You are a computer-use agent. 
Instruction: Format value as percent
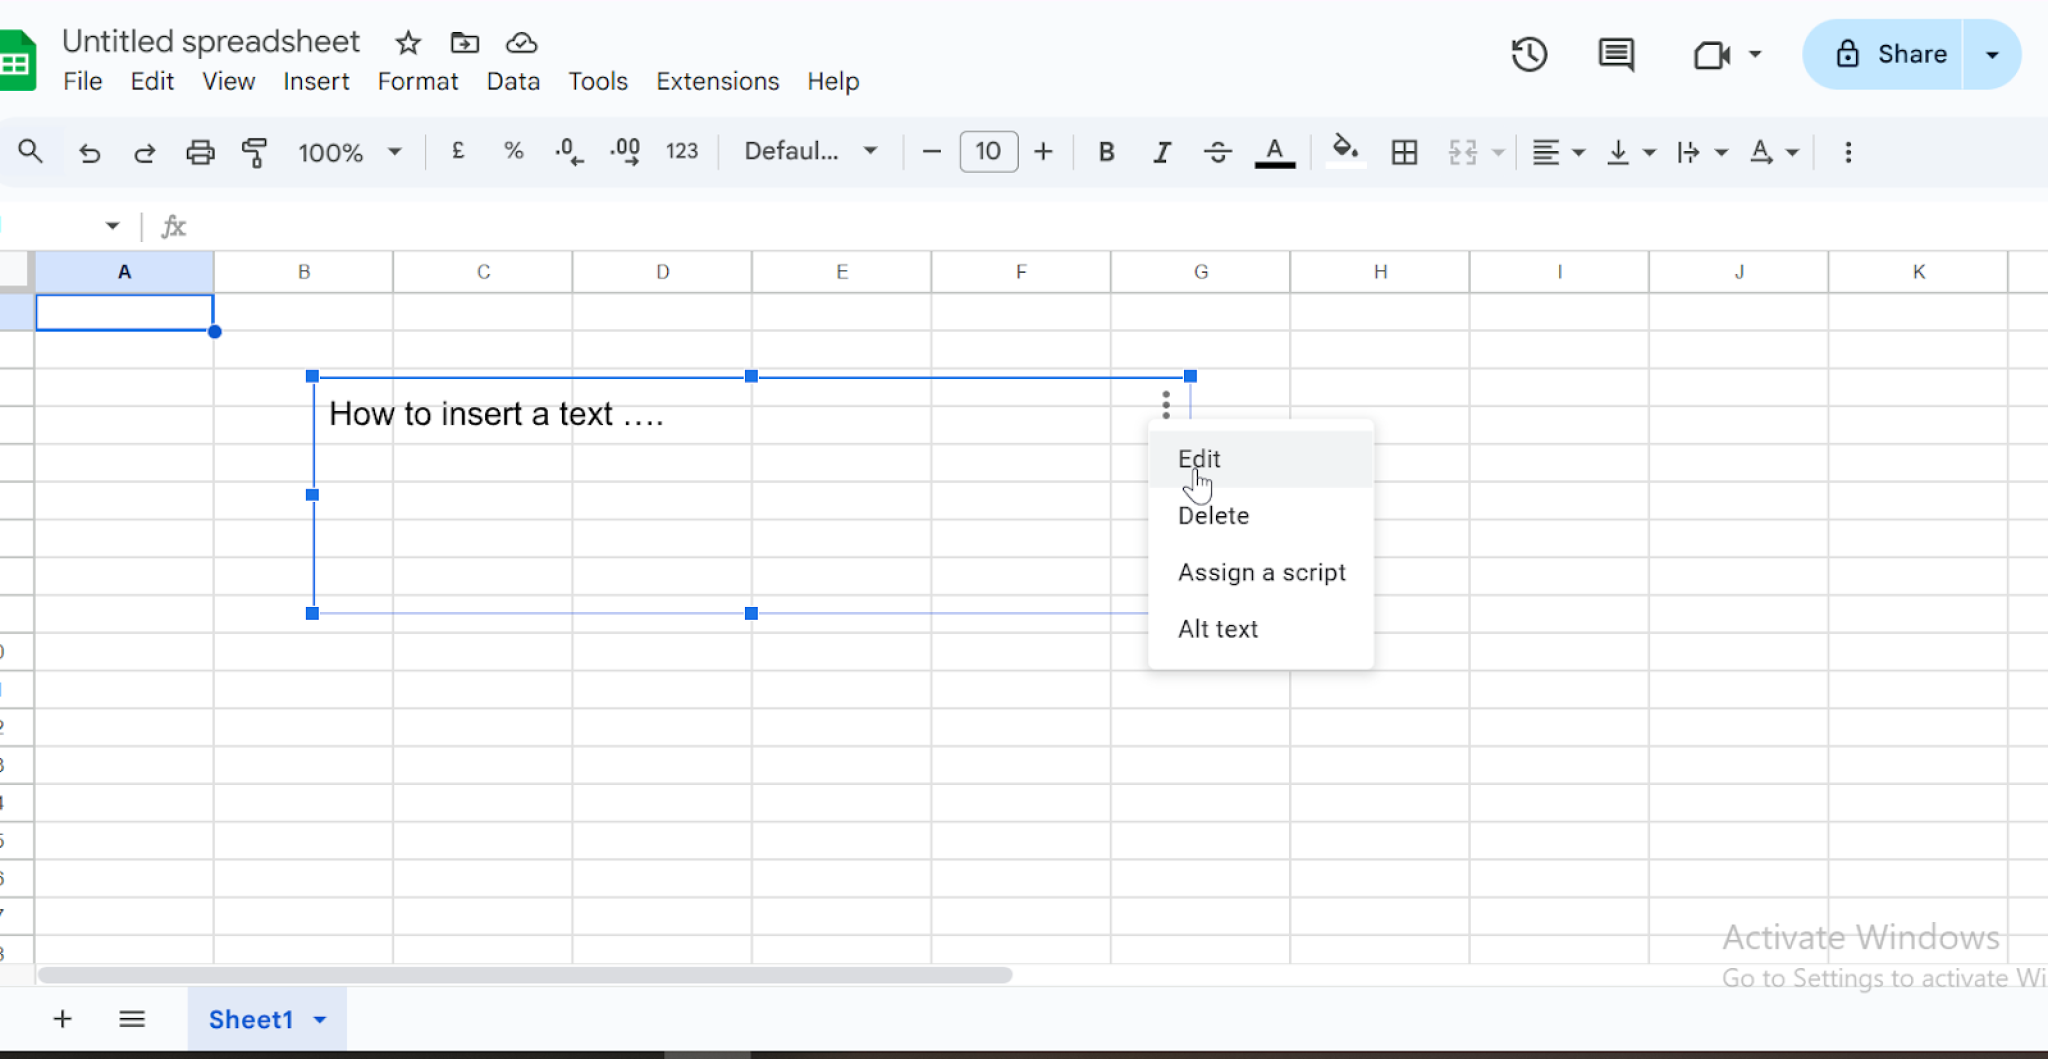coord(513,151)
